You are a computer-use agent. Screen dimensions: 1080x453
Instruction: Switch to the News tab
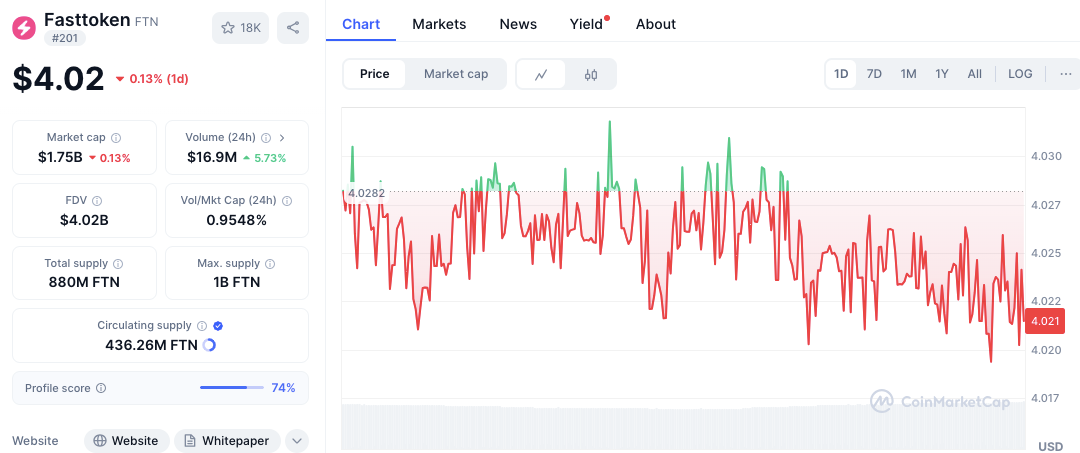coord(518,24)
